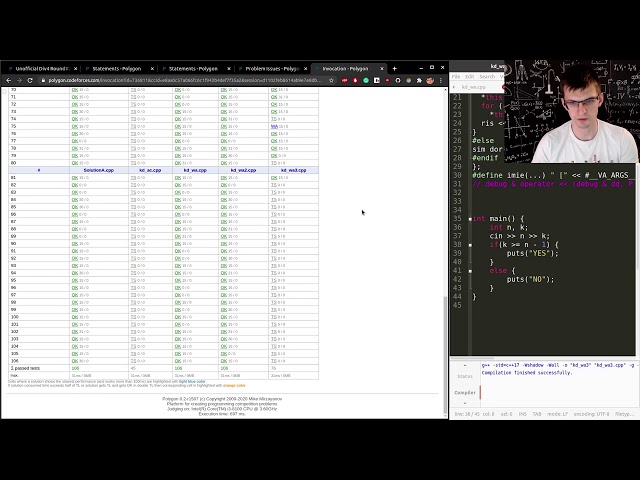The image size is (640, 480).
Task: Click the editor tab-scroll left arrow
Action: tap(454, 87)
